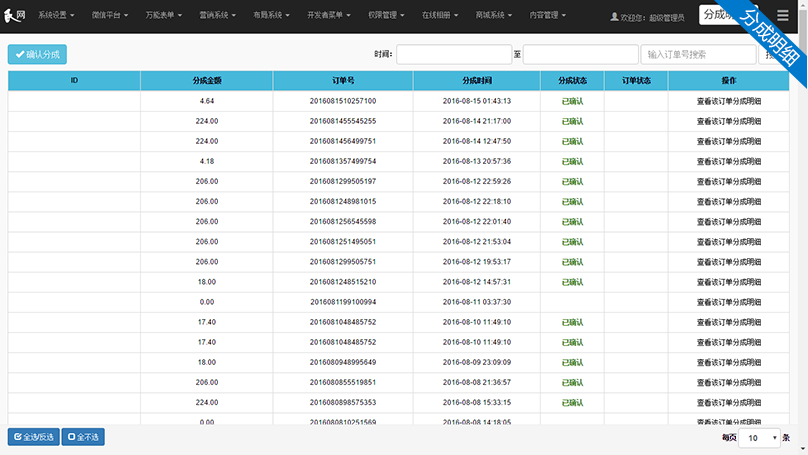Expand the 系统设置 dropdown menu
This screenshot has height=455, width=808.
coord(58,16)
